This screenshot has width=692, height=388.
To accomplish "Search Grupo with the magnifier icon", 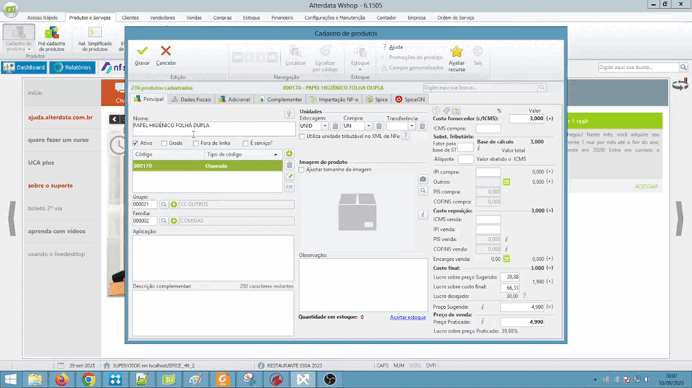I will coord(164,204).
